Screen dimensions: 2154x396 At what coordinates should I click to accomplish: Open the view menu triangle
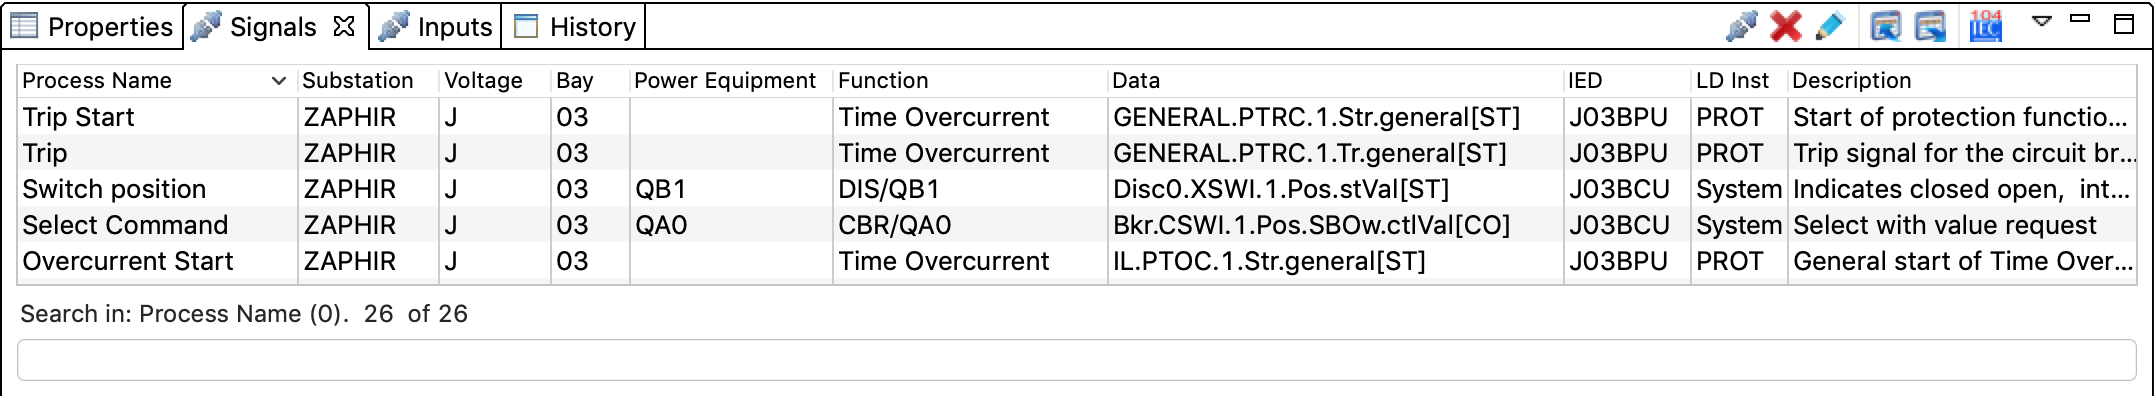click(2043, 20)
